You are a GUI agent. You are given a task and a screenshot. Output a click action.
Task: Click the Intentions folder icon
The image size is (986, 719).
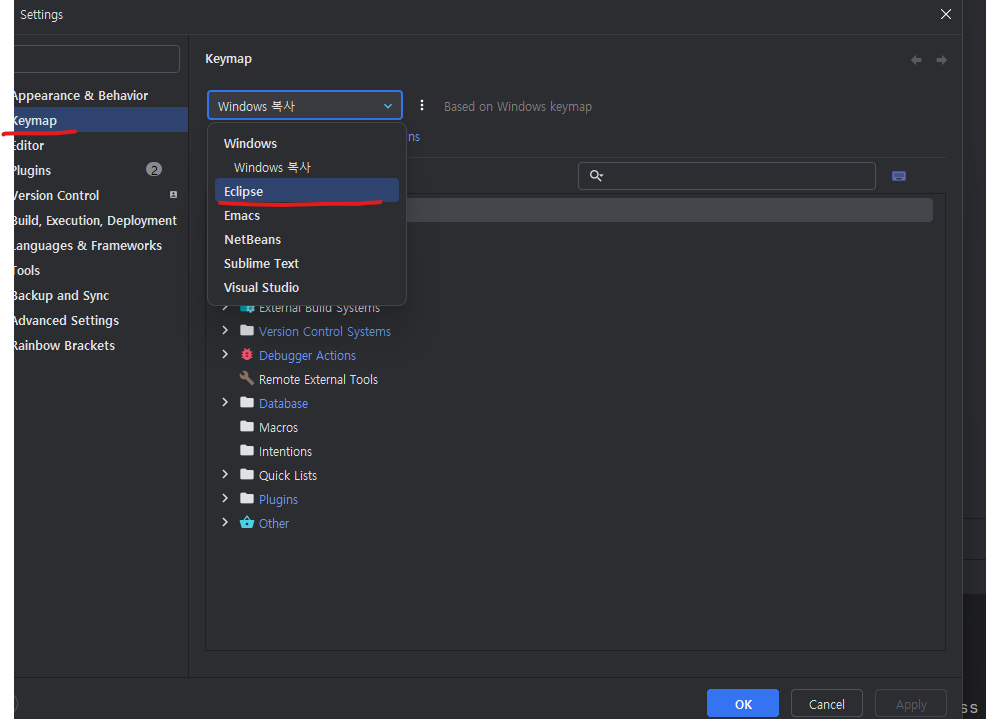click(x=246, y=450)
